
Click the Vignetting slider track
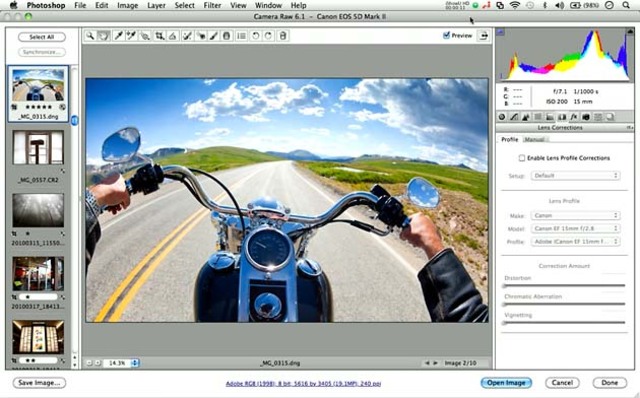tap(564, 322)
